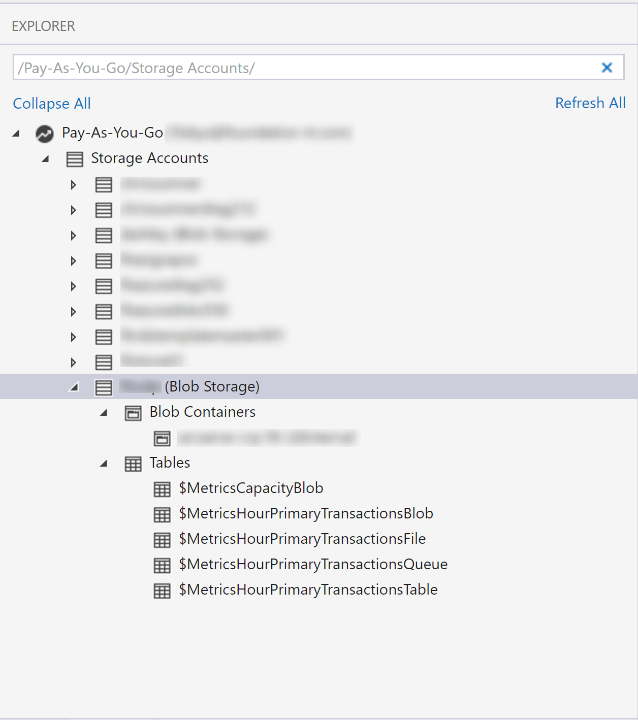Clear the explorer search path field
Viewport: 638px width, 720px height.
pyautogui.click(x=607, y=68)
